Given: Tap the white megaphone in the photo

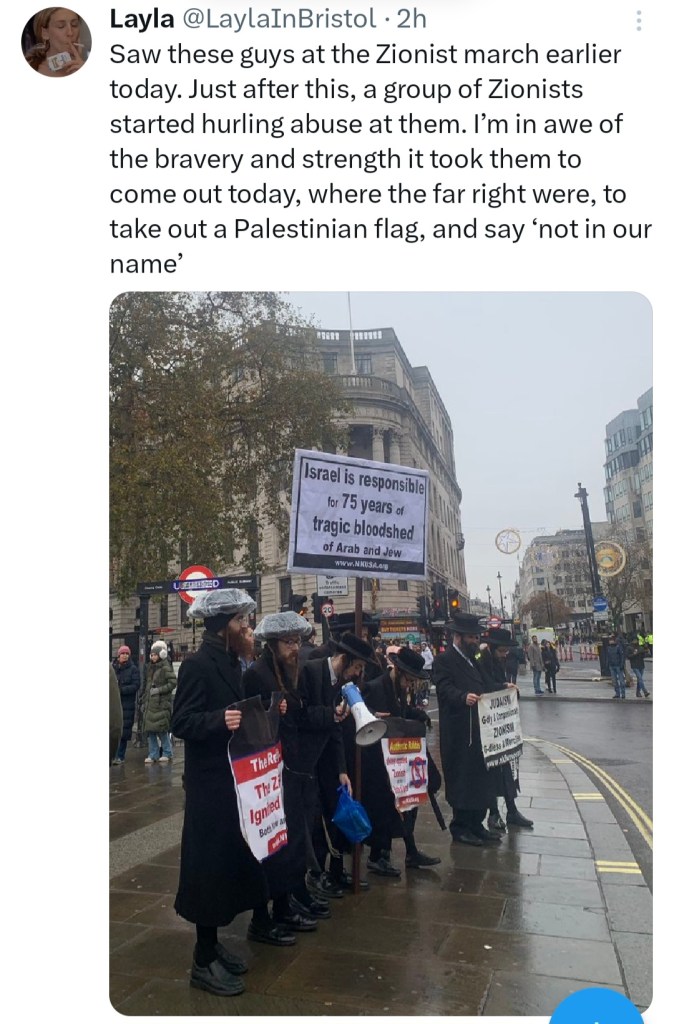Looking at the screenshot, I should click(x=363, y=713).
